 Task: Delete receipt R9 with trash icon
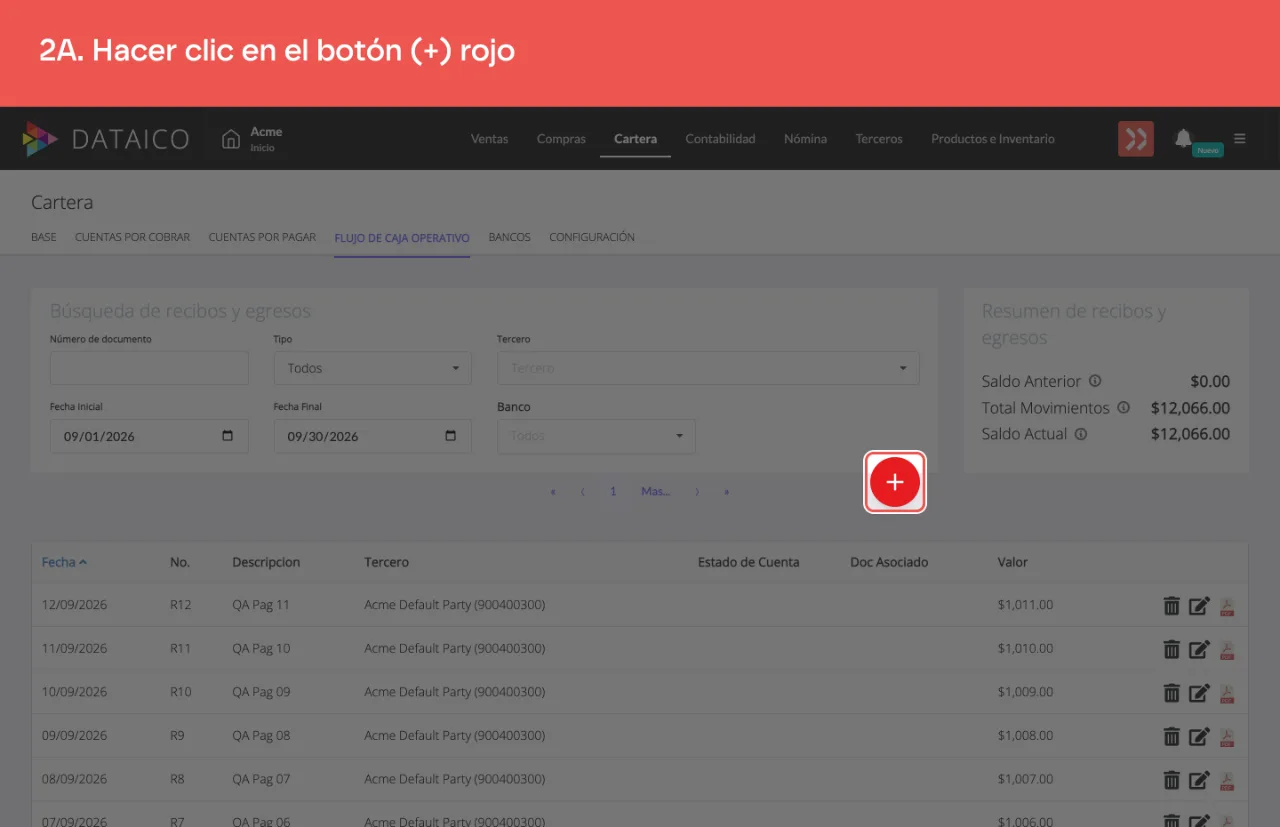click(1172, 736)
